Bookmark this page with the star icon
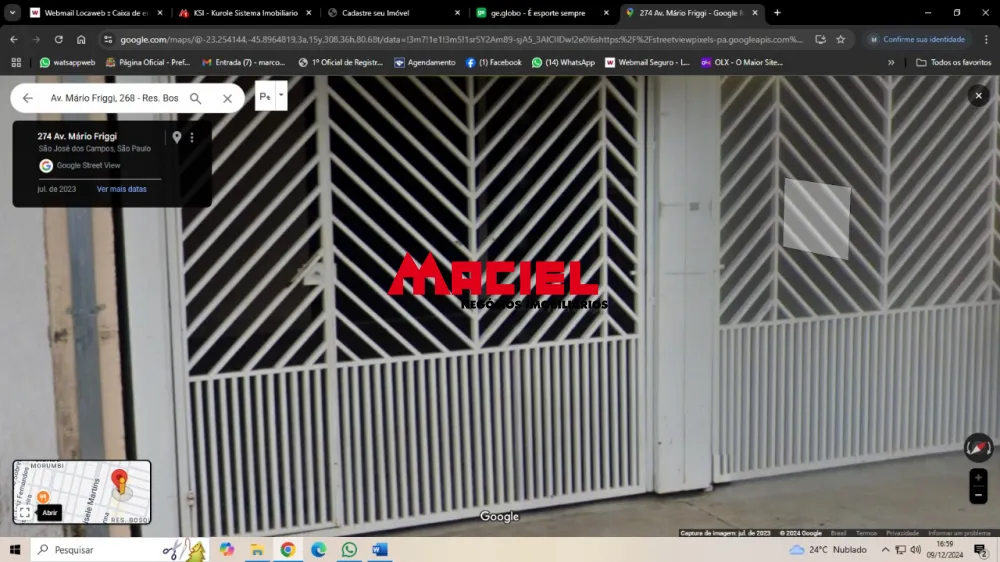 pyautogui.click(x=840, y=39)
